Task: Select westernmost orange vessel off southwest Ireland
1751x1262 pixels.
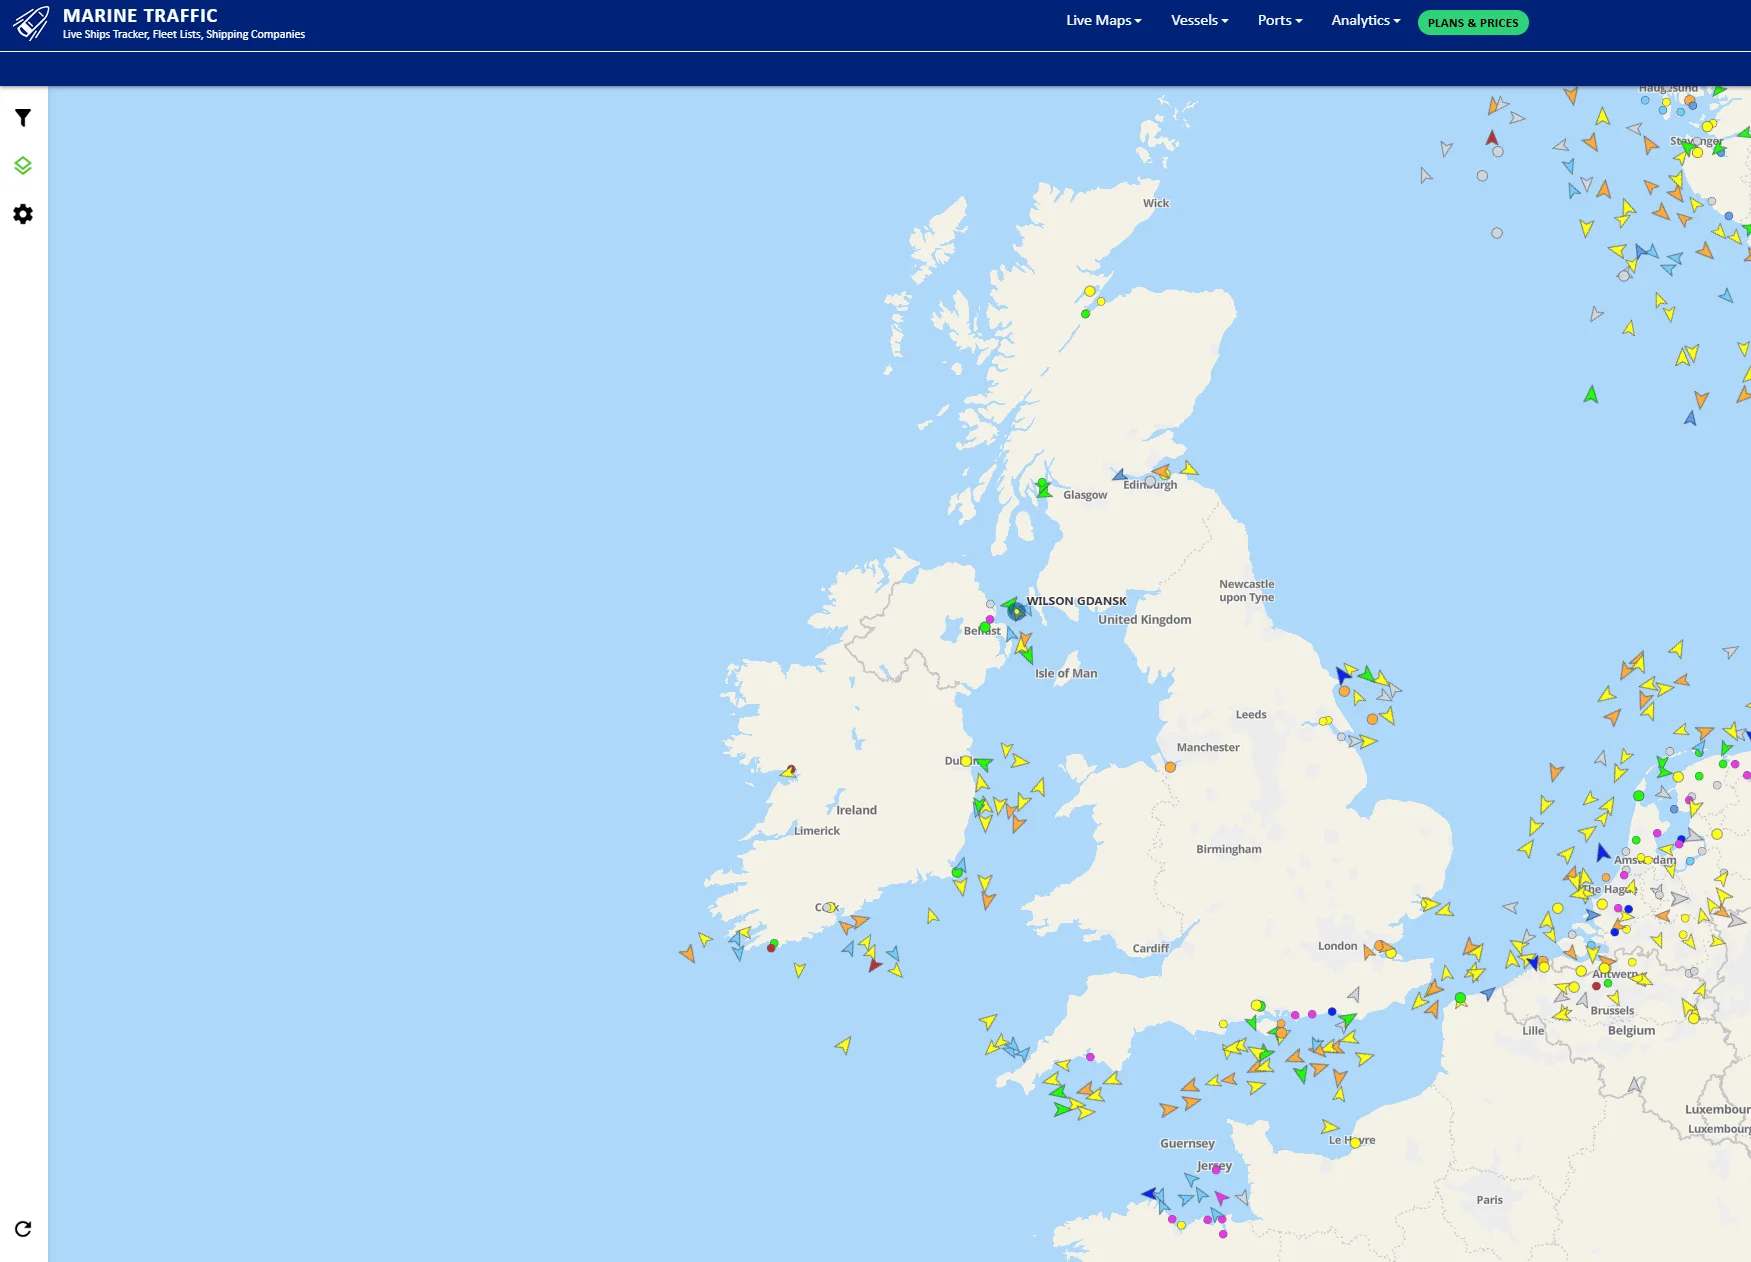Action: [687, 954]
